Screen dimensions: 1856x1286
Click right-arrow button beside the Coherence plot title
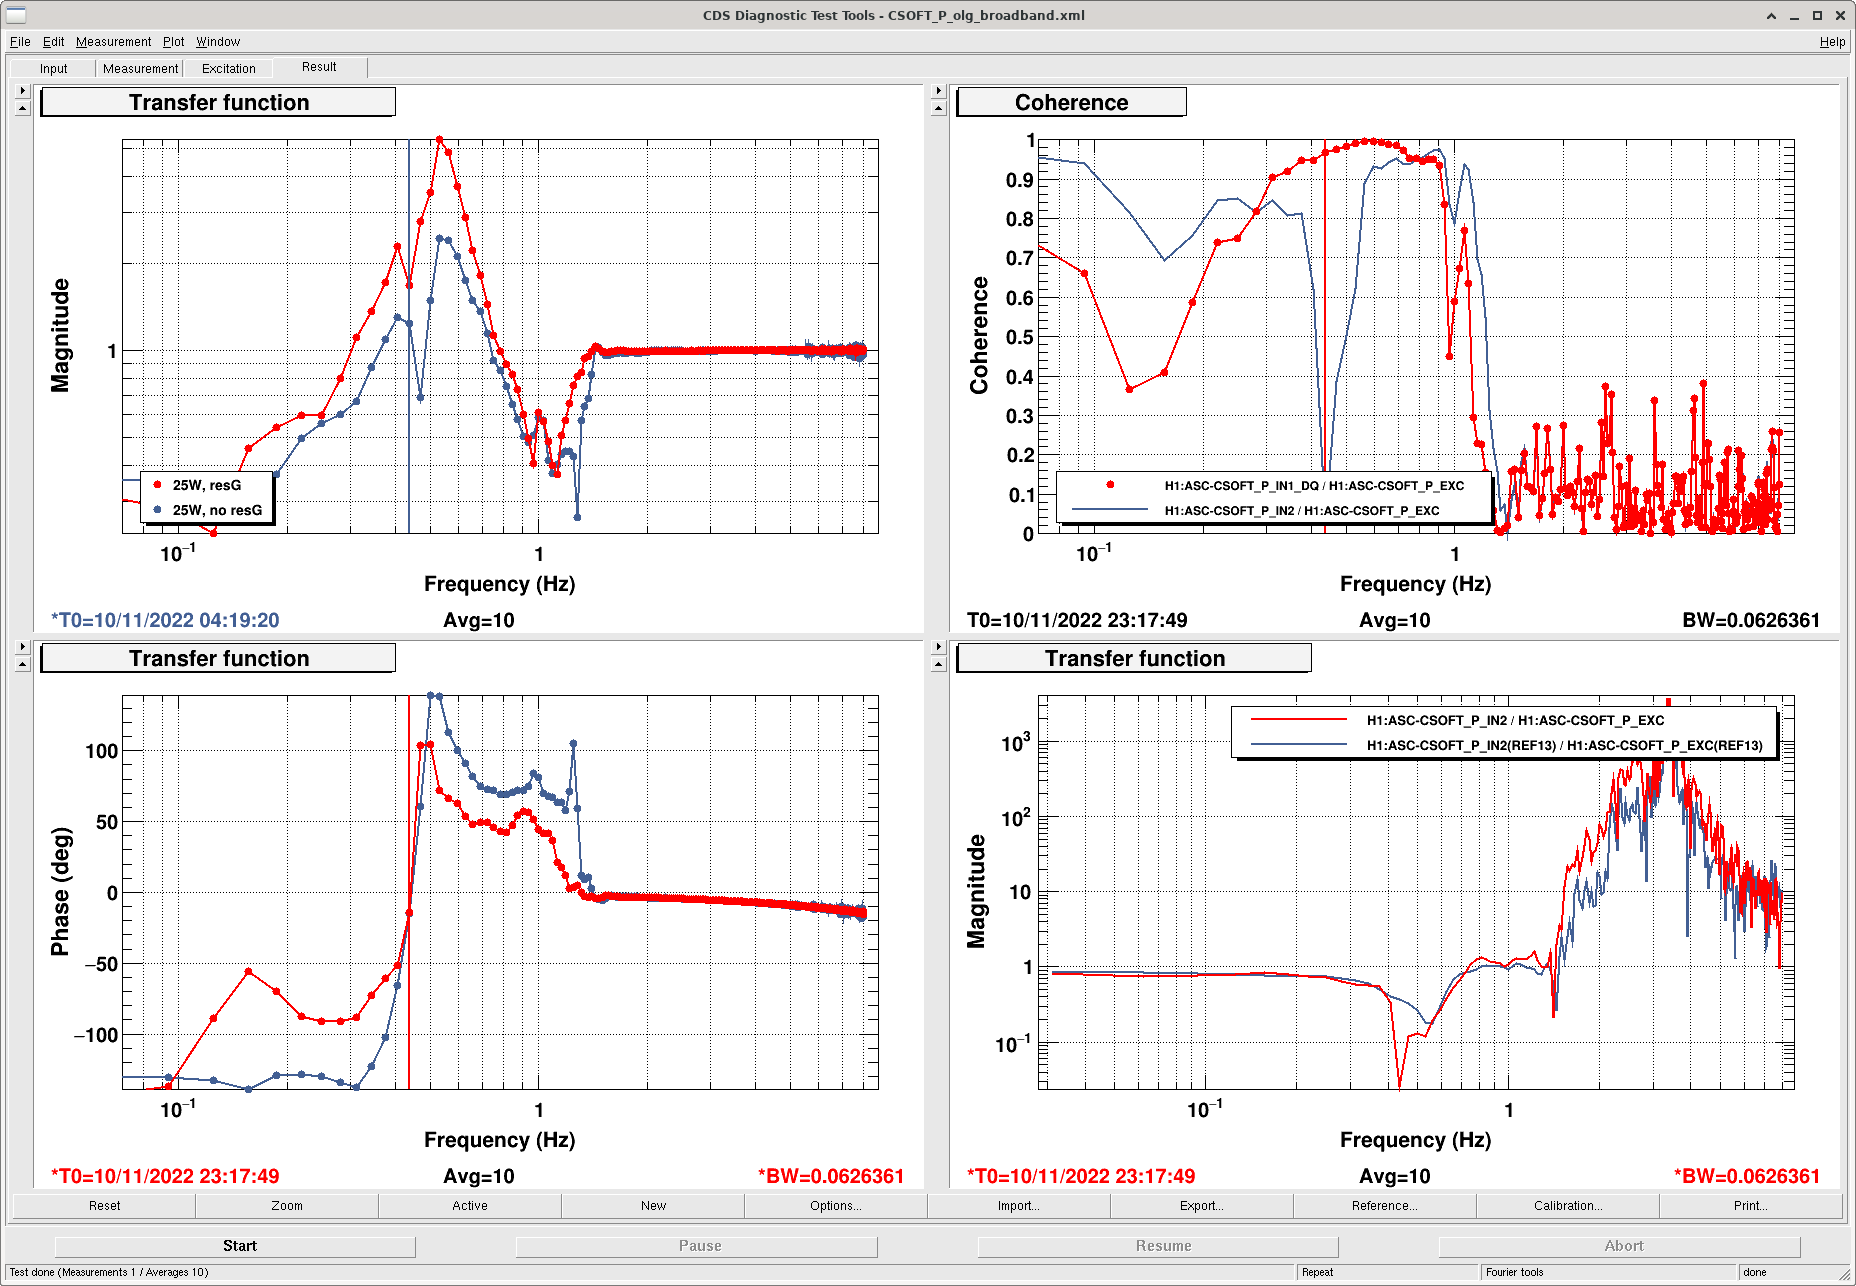tap(938, 90)
